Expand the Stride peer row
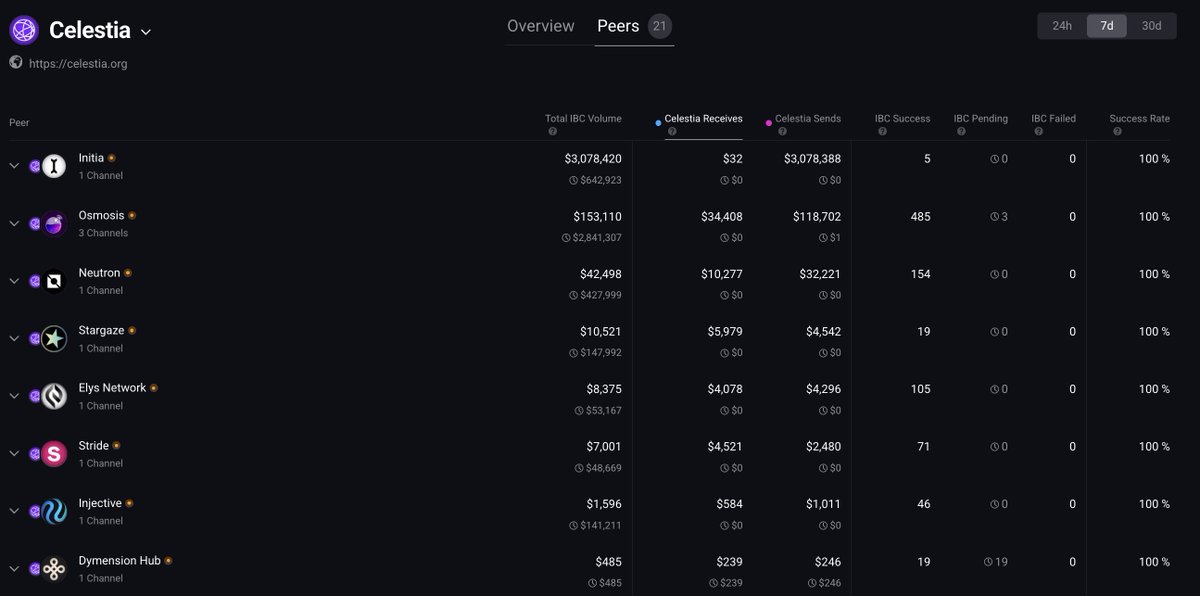 14,454
